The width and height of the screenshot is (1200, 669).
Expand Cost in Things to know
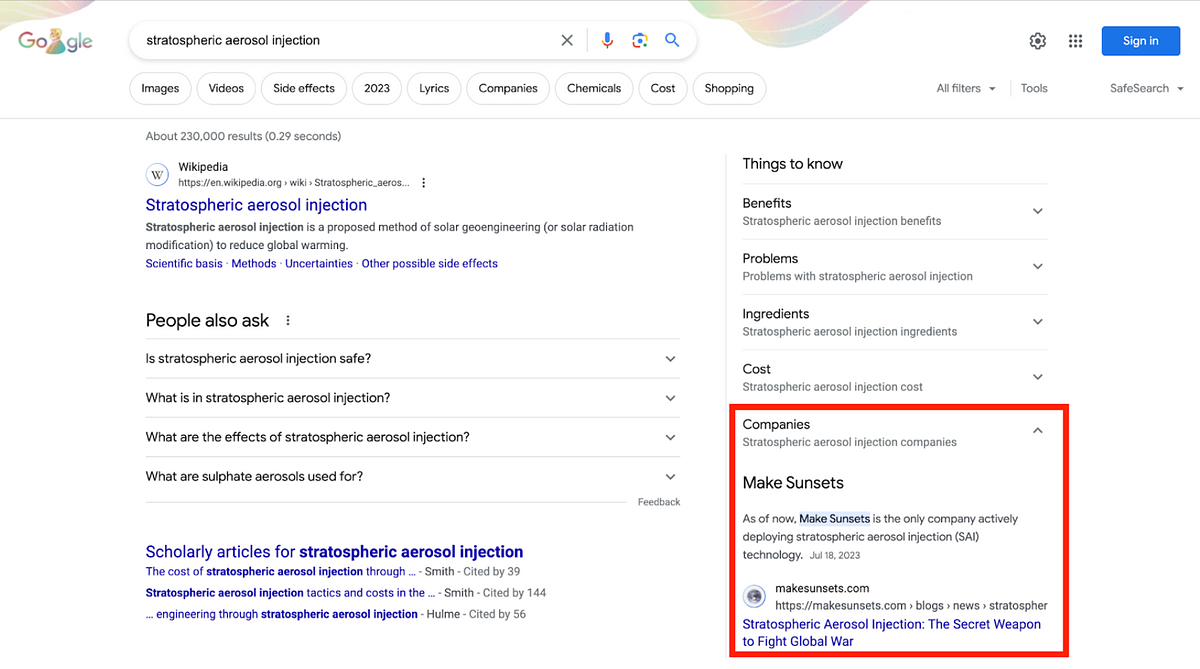pyautogui.click(x=895, y=377)
